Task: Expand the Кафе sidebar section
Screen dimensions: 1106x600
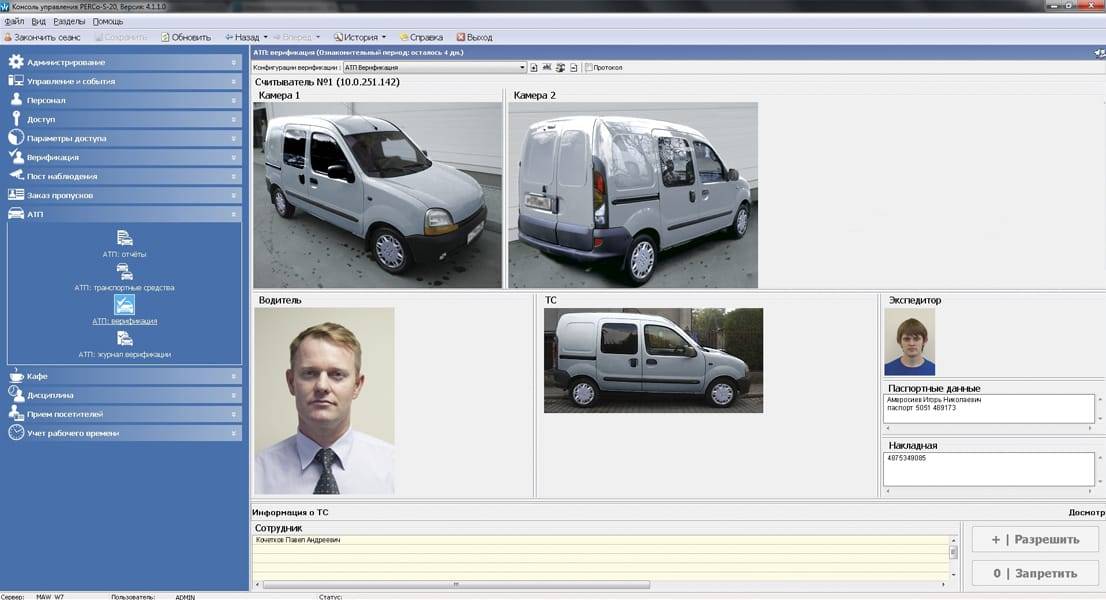Action: tap(124, 376)
